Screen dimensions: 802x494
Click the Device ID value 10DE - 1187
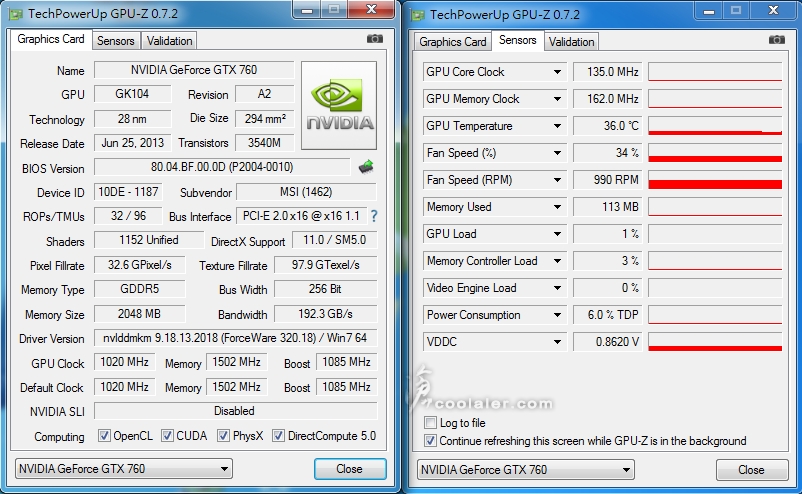[x=128, y=192]
